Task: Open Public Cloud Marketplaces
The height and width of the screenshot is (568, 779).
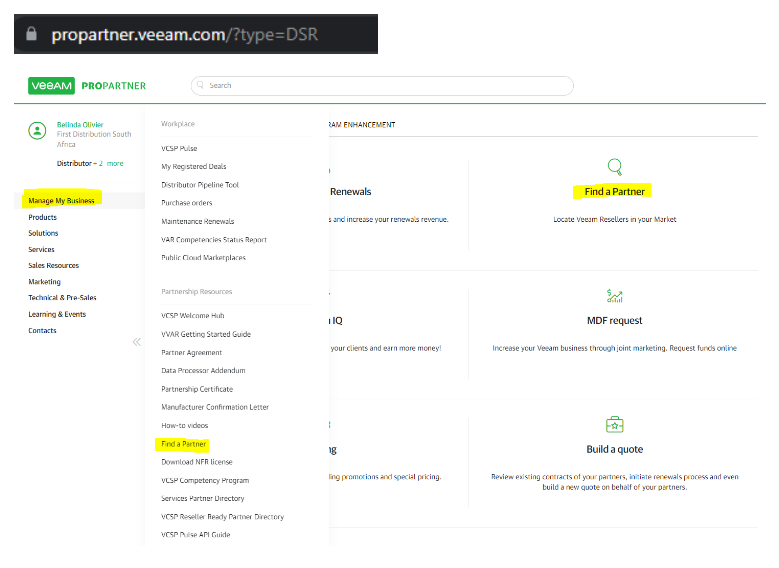Action: pyautogui.click(x=203, y=257)
